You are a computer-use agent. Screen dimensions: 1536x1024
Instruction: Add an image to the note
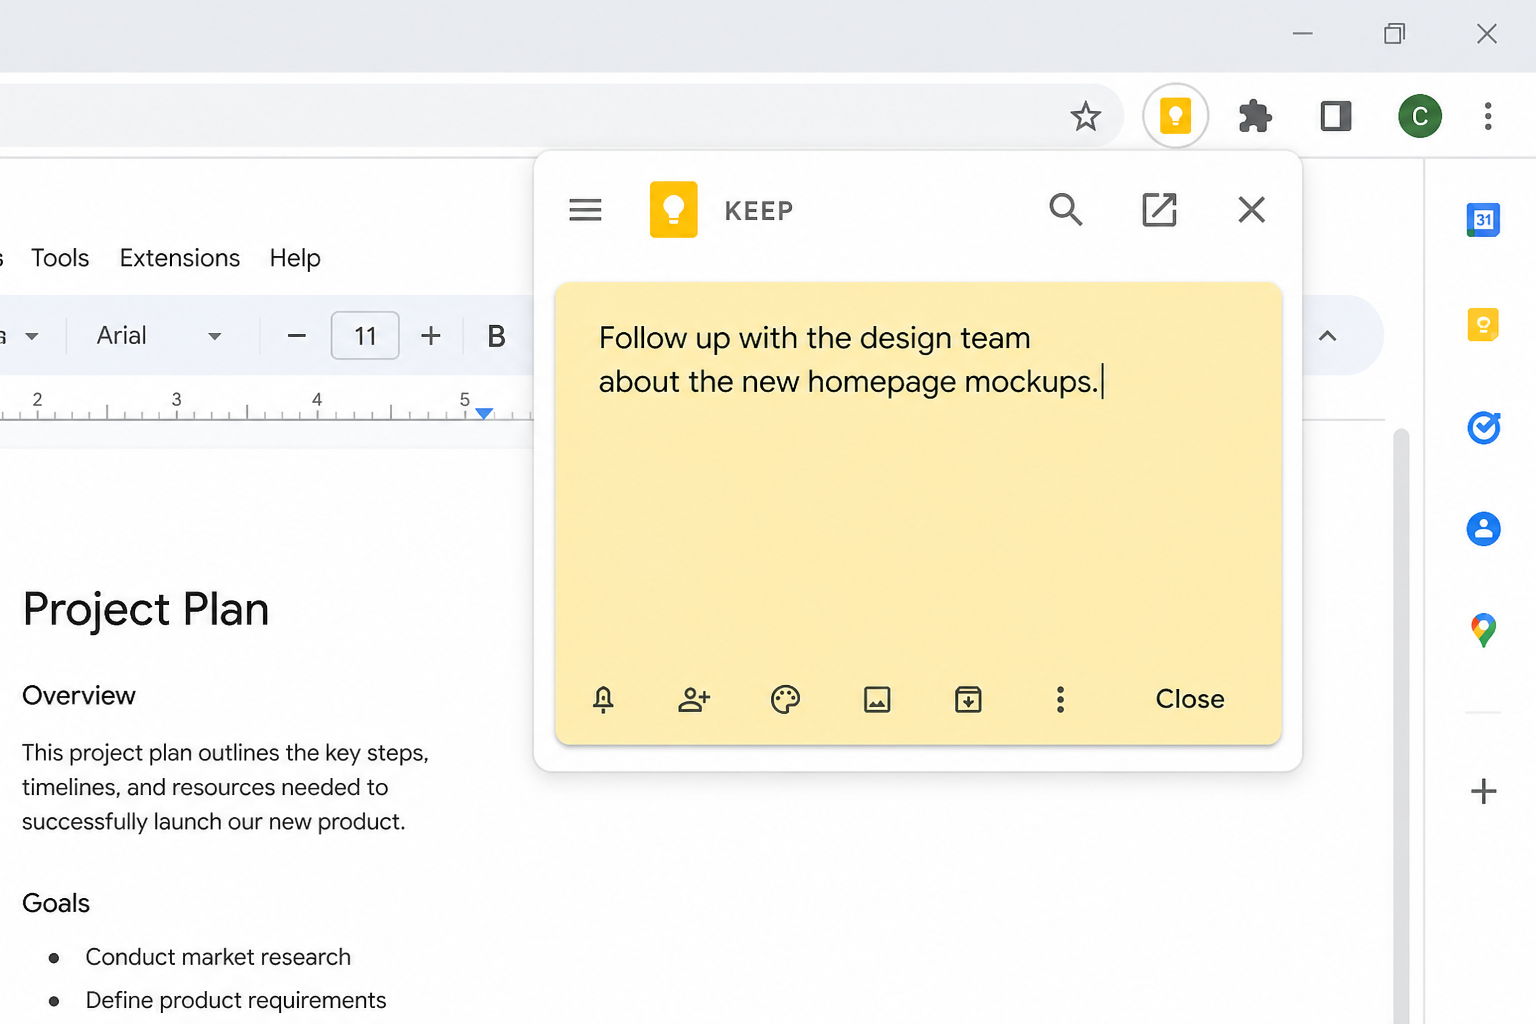coord(877,699)
